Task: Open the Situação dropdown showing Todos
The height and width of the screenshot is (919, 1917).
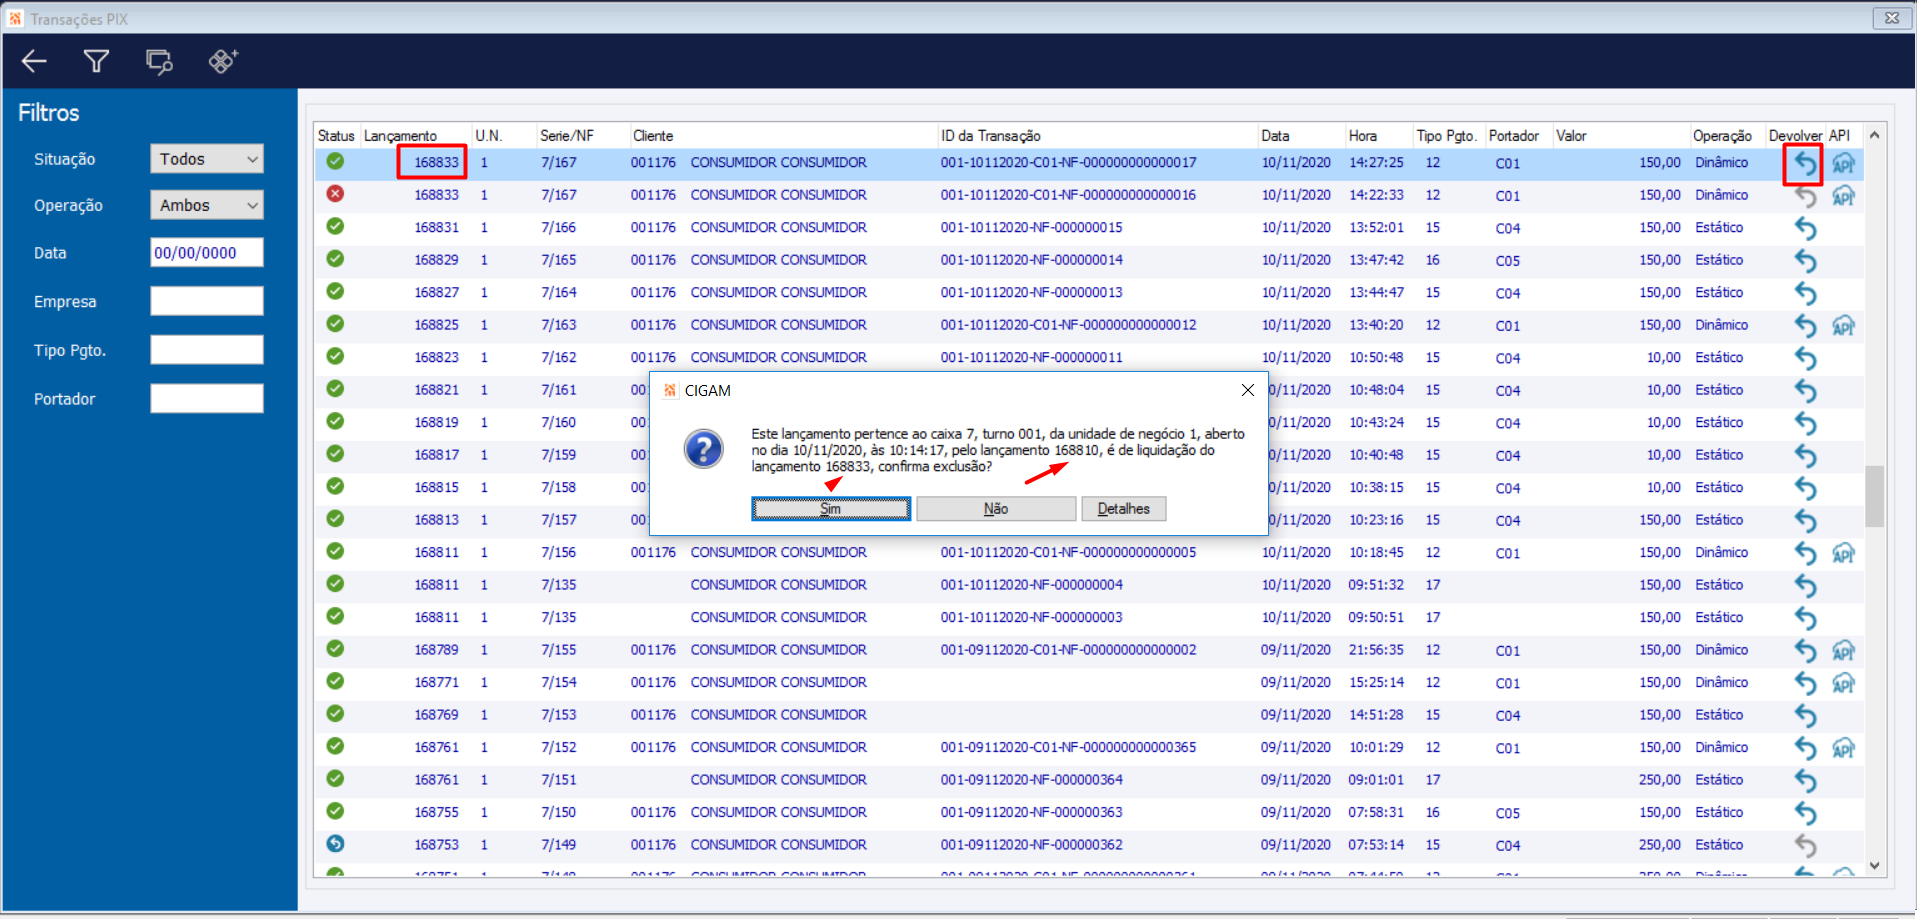Action: [x=207, y=159]
